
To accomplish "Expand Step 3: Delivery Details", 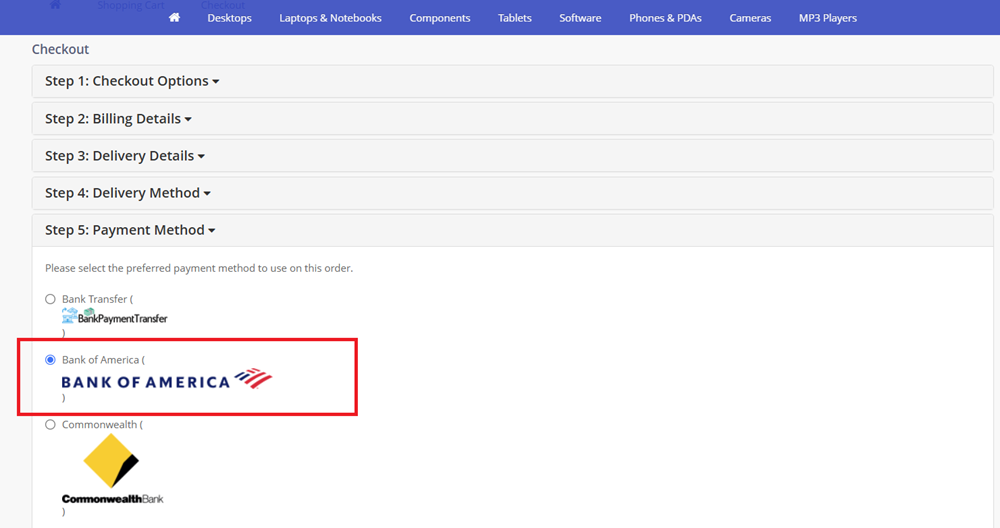I will [x=125, y=156].
